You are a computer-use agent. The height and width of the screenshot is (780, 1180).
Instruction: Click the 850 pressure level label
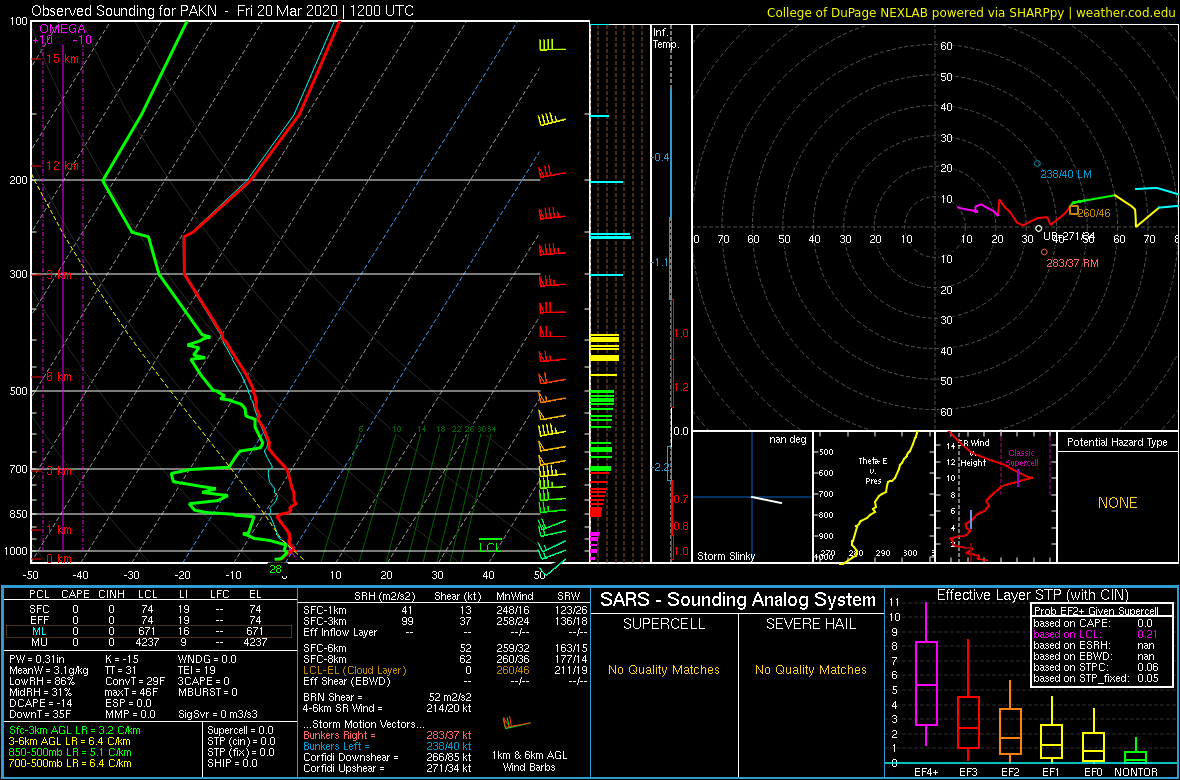[x=16, y=514]
